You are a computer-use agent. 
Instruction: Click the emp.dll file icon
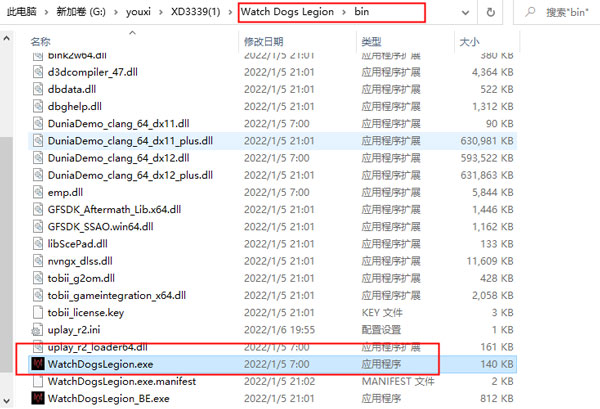[x=38, y=192]
